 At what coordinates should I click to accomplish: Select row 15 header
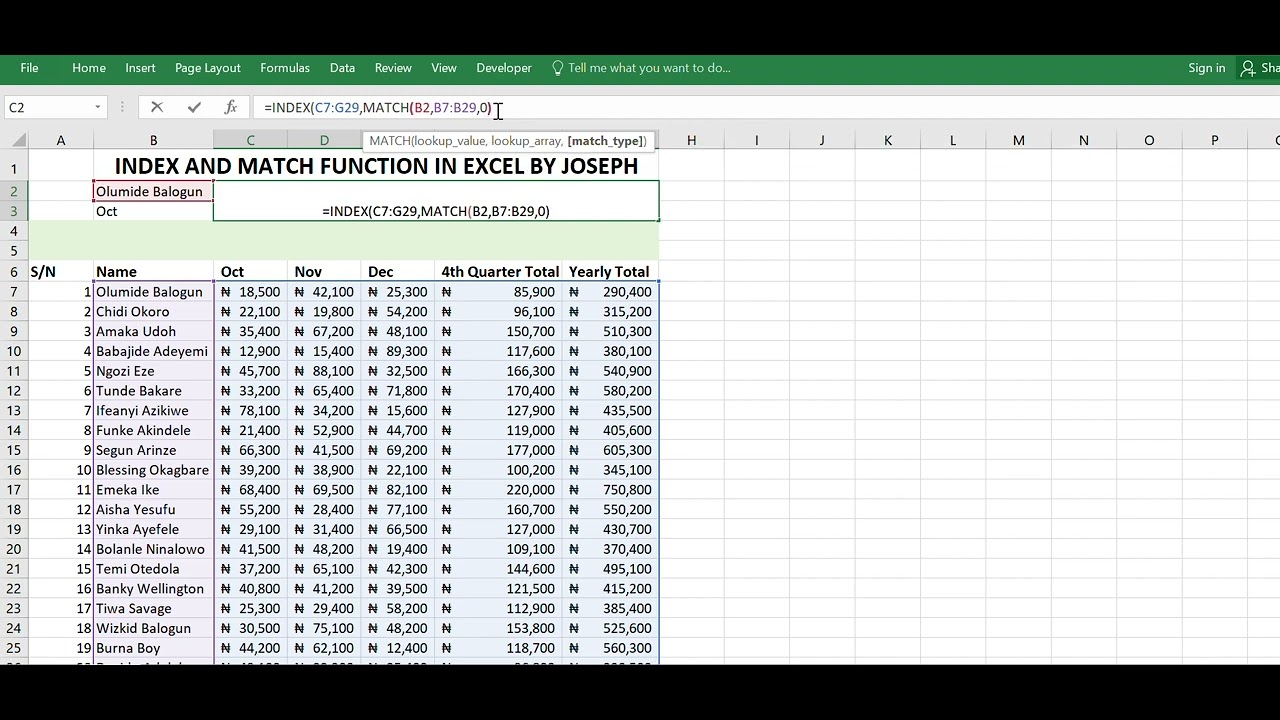click(x=14, y=450)
